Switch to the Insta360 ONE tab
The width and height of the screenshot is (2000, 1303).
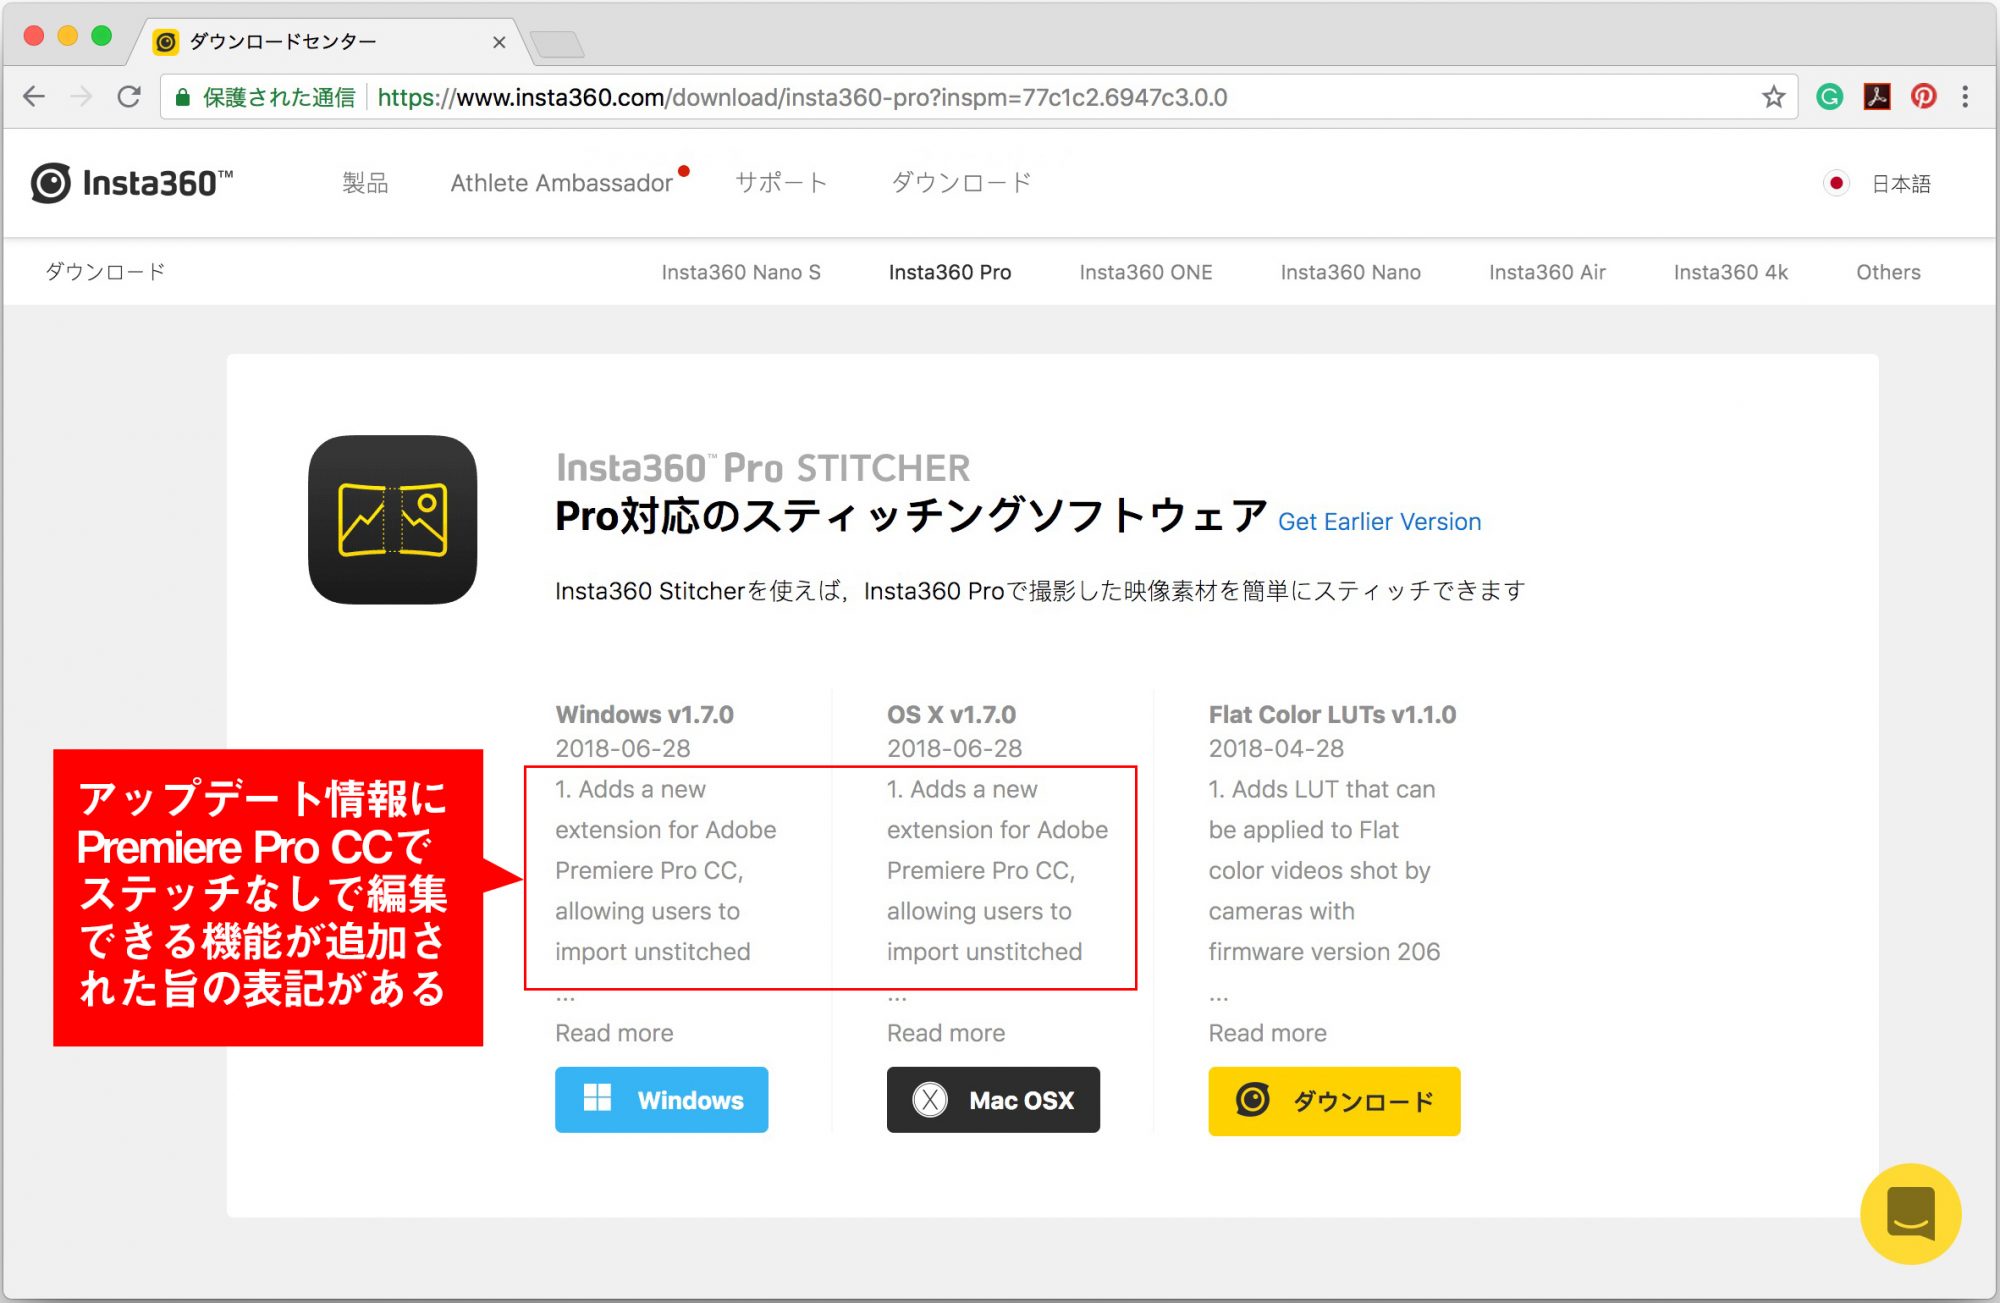[x=1146, y=272]
